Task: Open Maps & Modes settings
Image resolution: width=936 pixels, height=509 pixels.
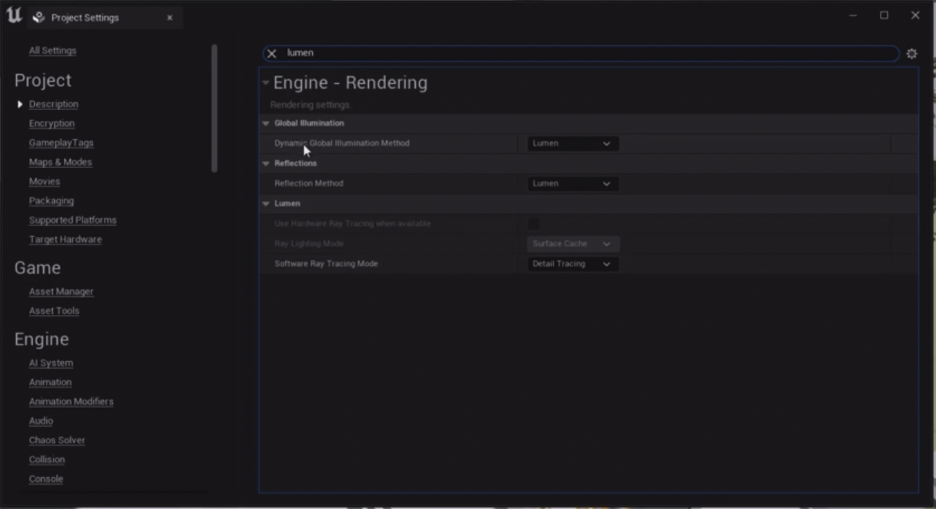Action: click(x=60, y=162)
